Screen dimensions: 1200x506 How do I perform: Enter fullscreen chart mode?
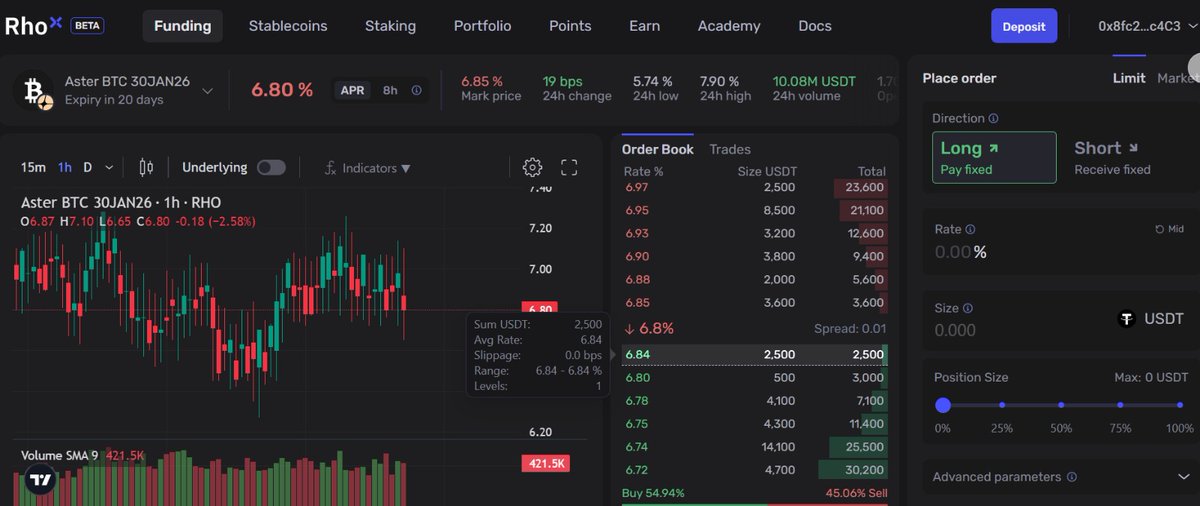pyautogui.click(x=569, y=168)
